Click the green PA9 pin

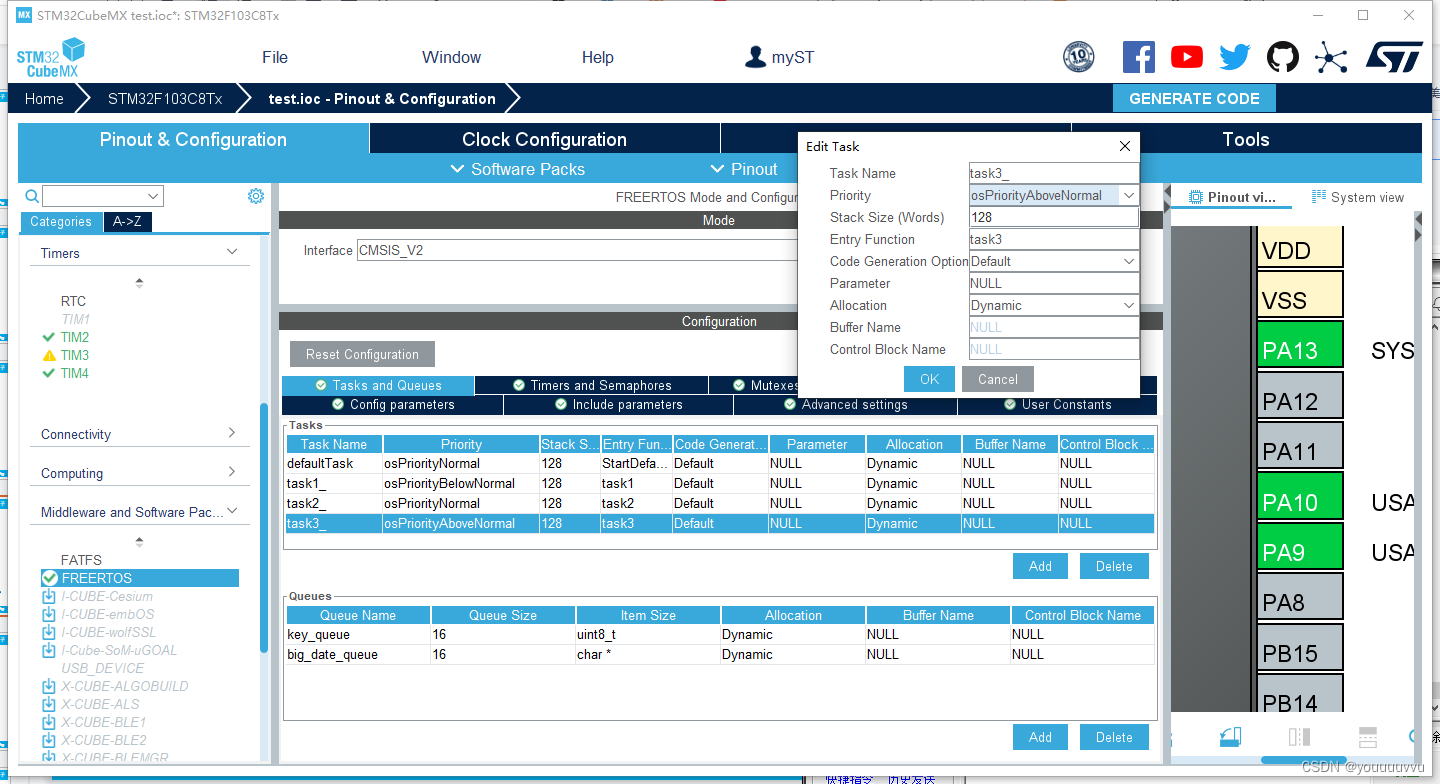[x=1300, y=547]
